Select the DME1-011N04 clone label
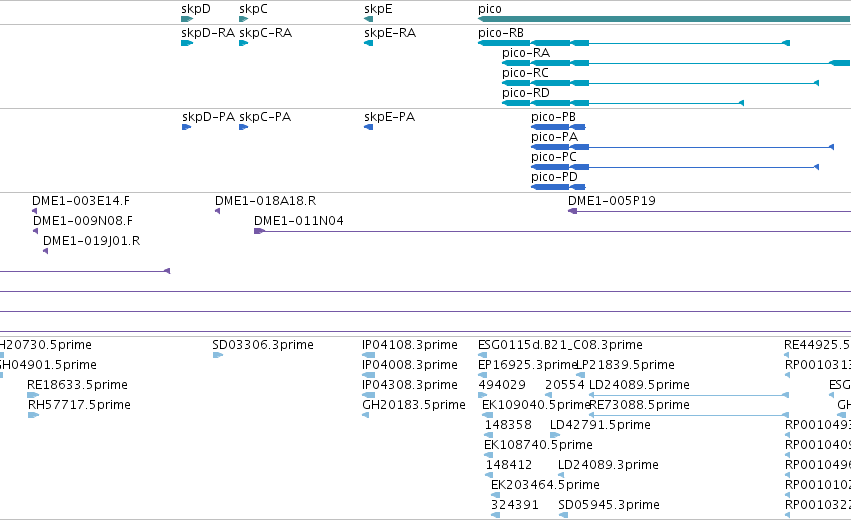This screenshot has height=520, width=851. coord(299,221)
